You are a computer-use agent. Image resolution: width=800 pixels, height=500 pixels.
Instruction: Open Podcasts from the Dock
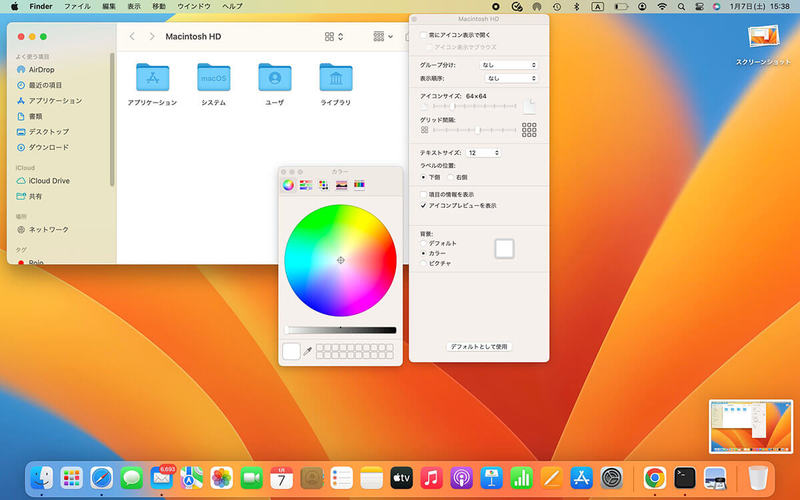pos(461,478)
